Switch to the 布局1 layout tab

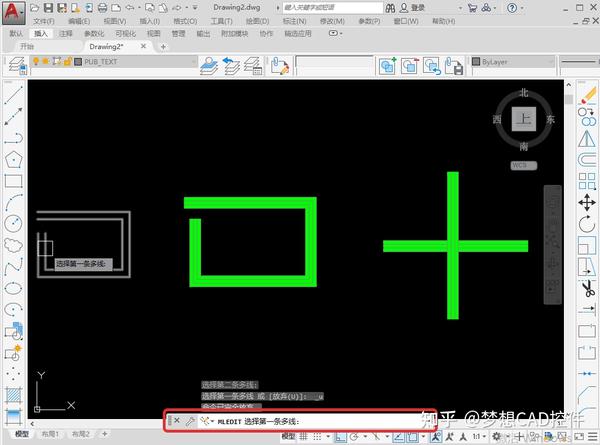(x=50, y=434)
